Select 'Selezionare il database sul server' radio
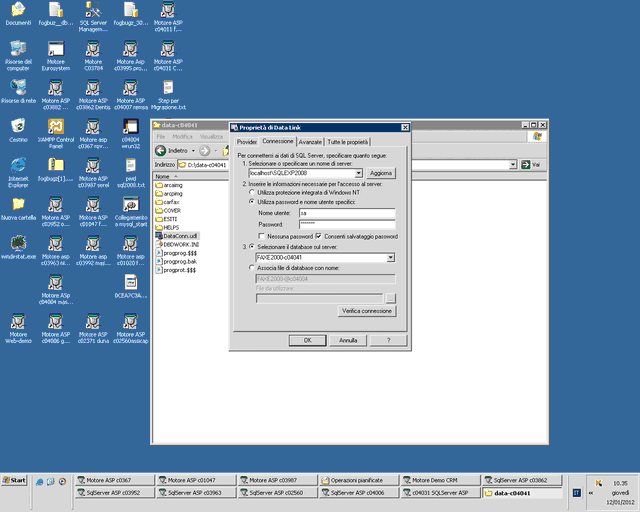Image resolution: width=640 pixels, height=512 pixels. point(252,247)
